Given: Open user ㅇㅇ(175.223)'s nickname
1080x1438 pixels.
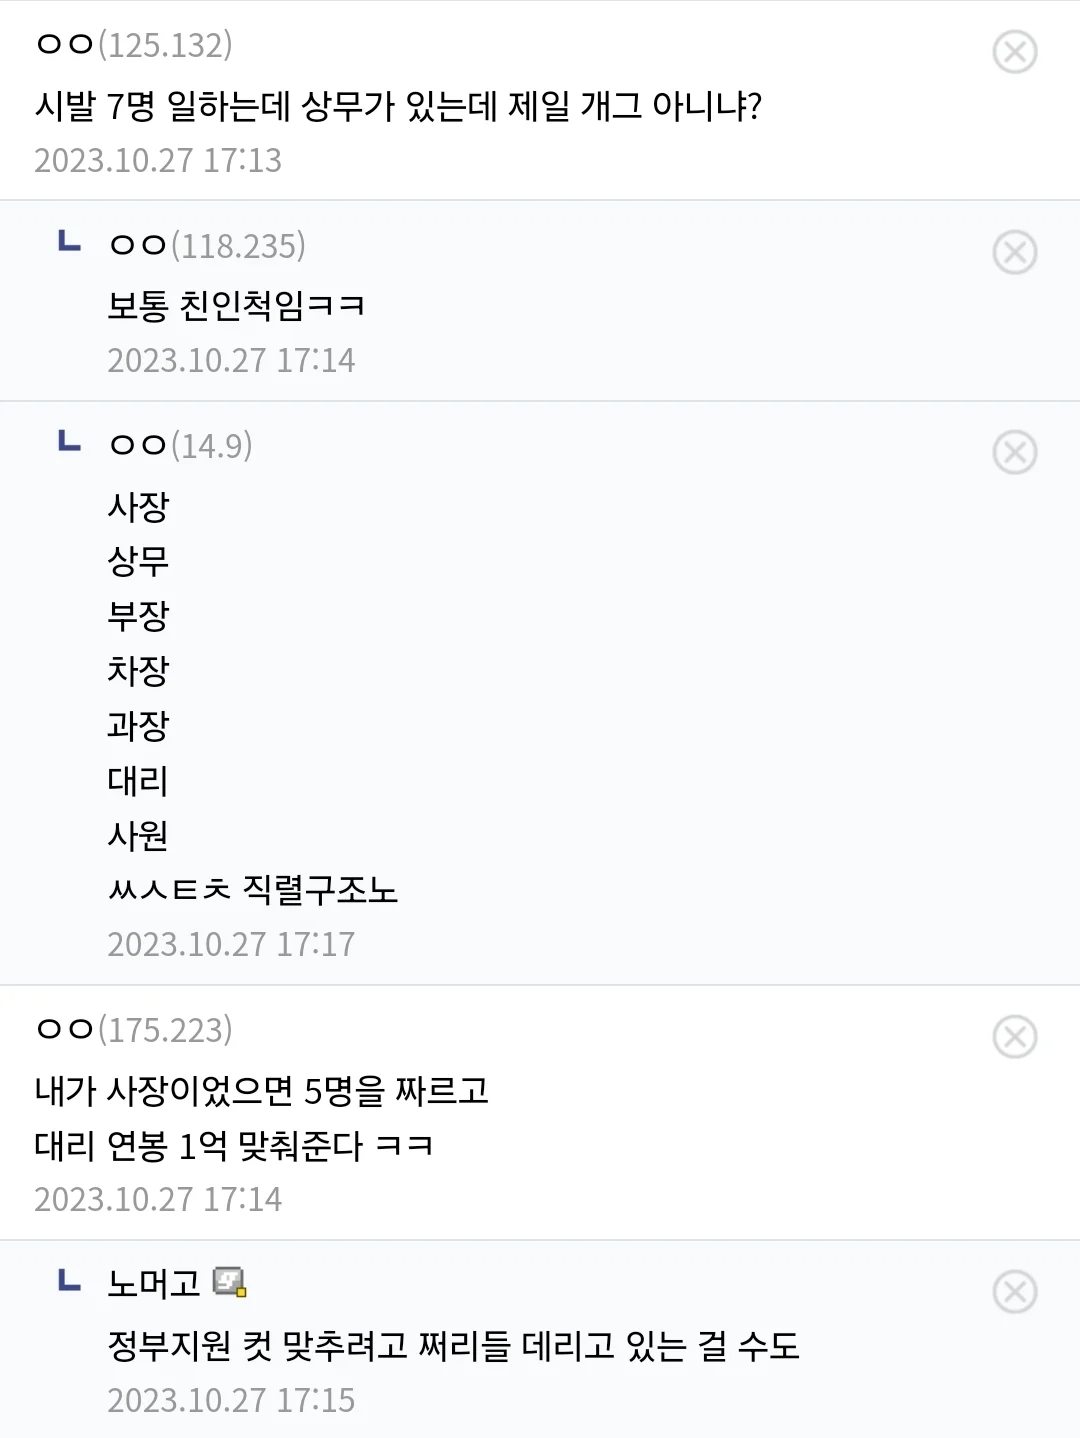Looking at the screenshot, I should (133, 1029).
